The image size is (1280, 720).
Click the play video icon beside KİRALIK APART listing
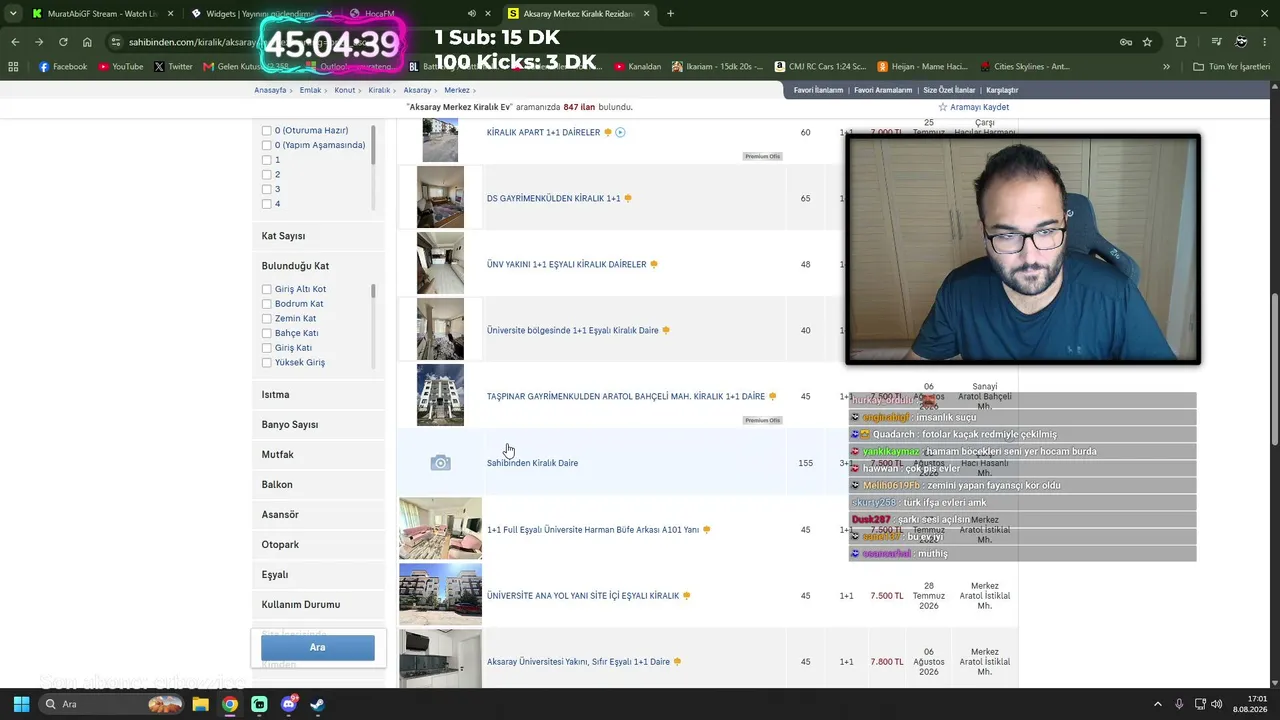point(620,132)
